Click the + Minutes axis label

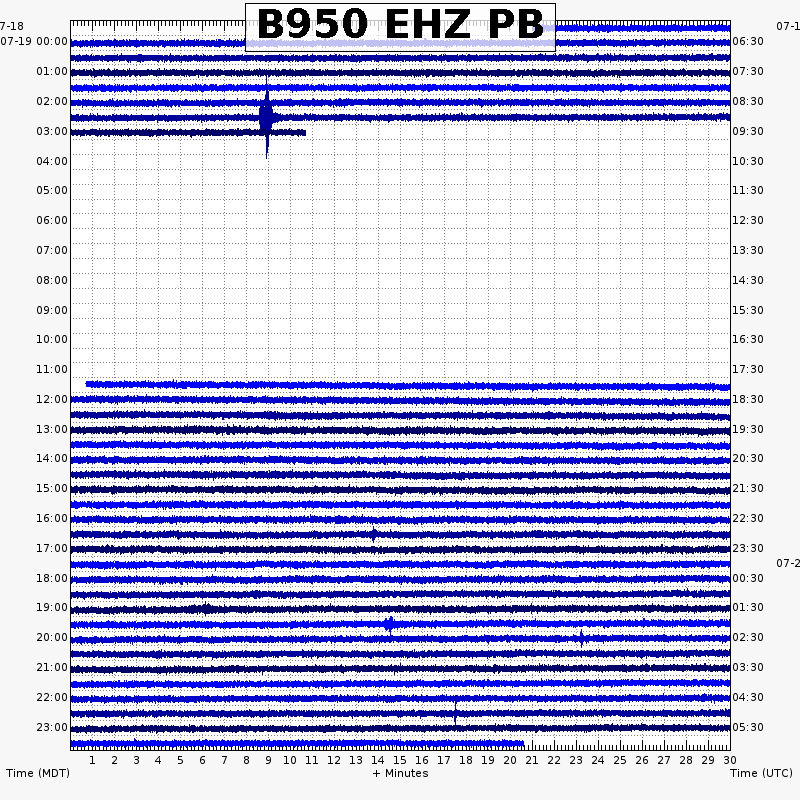(400, 773)
